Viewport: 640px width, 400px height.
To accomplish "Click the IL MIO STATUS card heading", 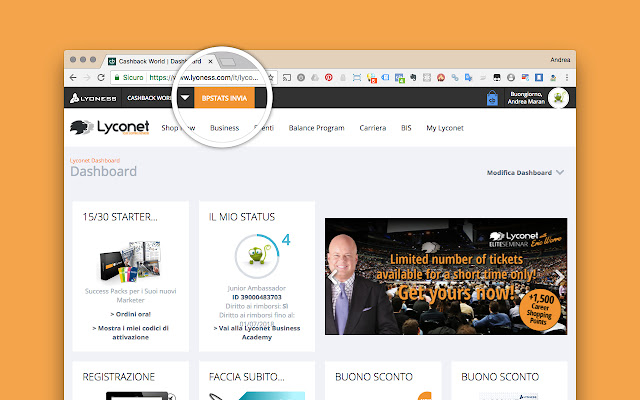I will click(x=242, y=217).
